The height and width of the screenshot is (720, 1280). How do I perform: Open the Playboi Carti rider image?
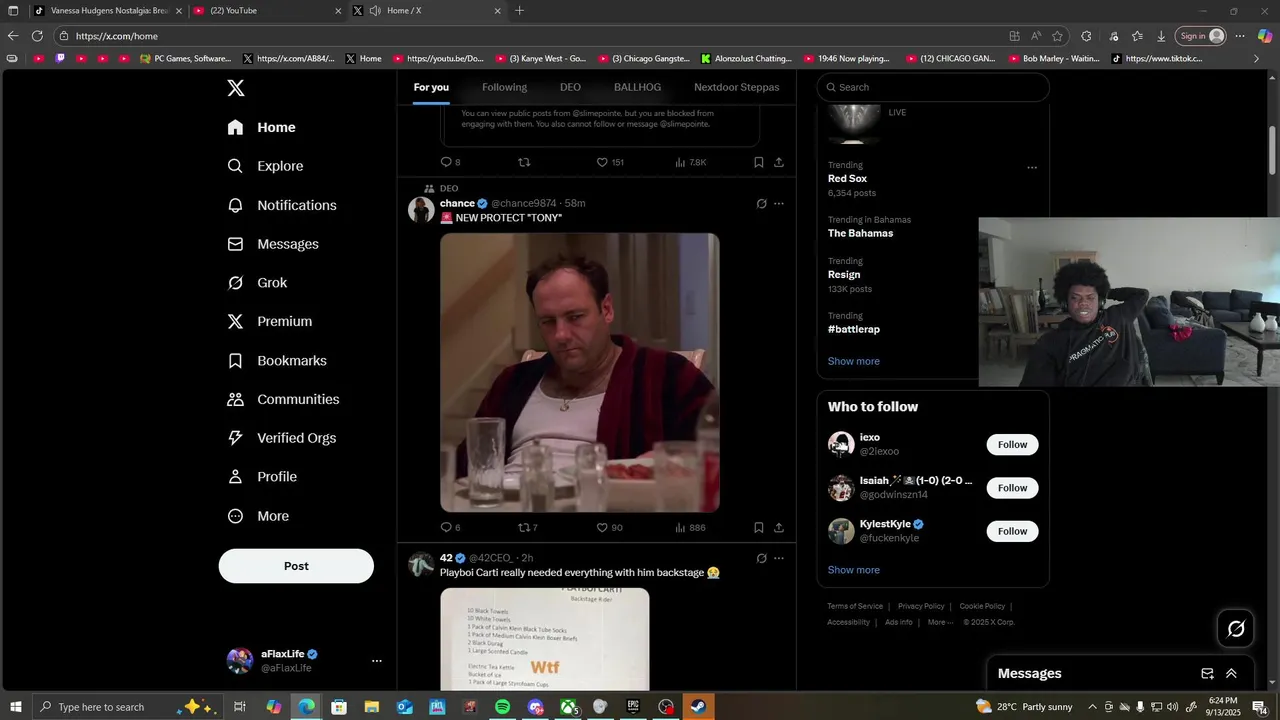(545, 639)
